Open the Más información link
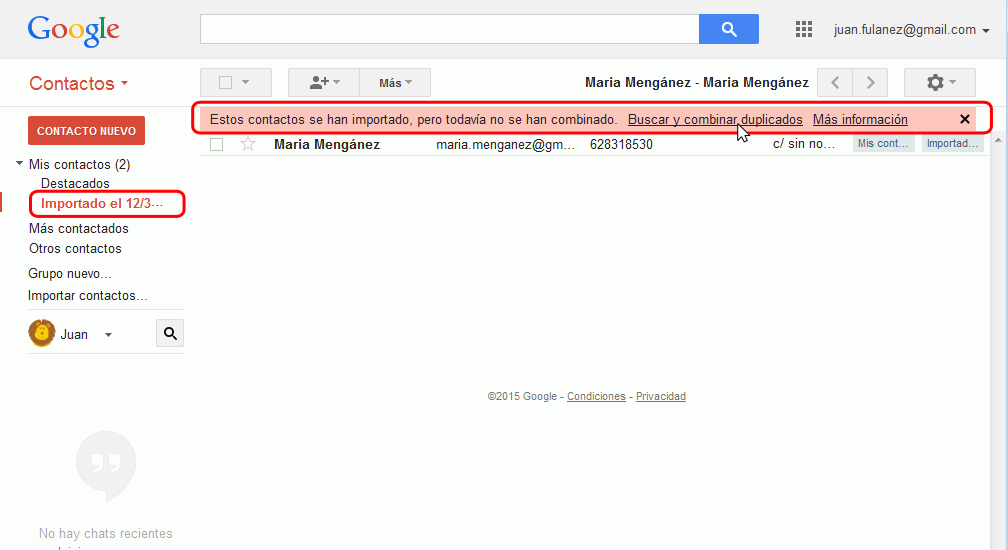Screen dimensions: 1008x550 (x=860, y=120)
